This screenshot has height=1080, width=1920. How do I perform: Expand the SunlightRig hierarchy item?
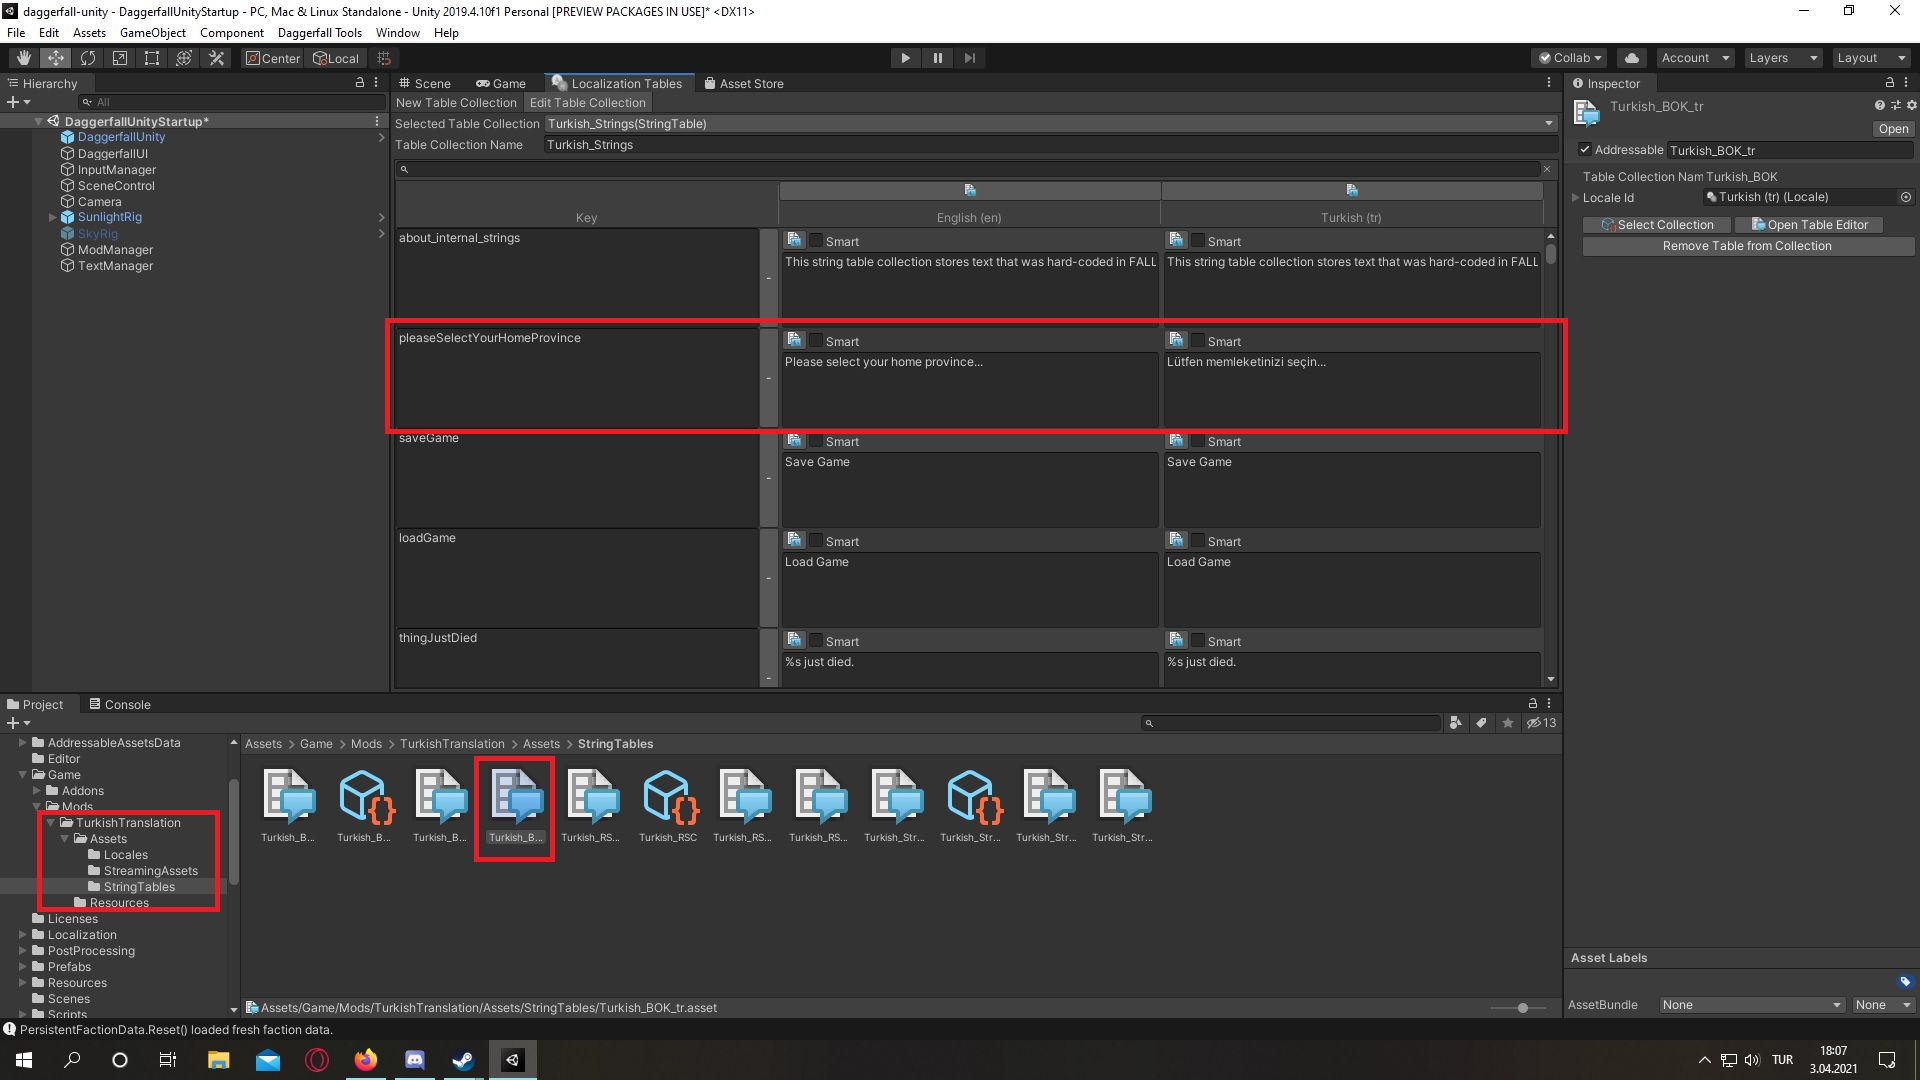[53, 217]
